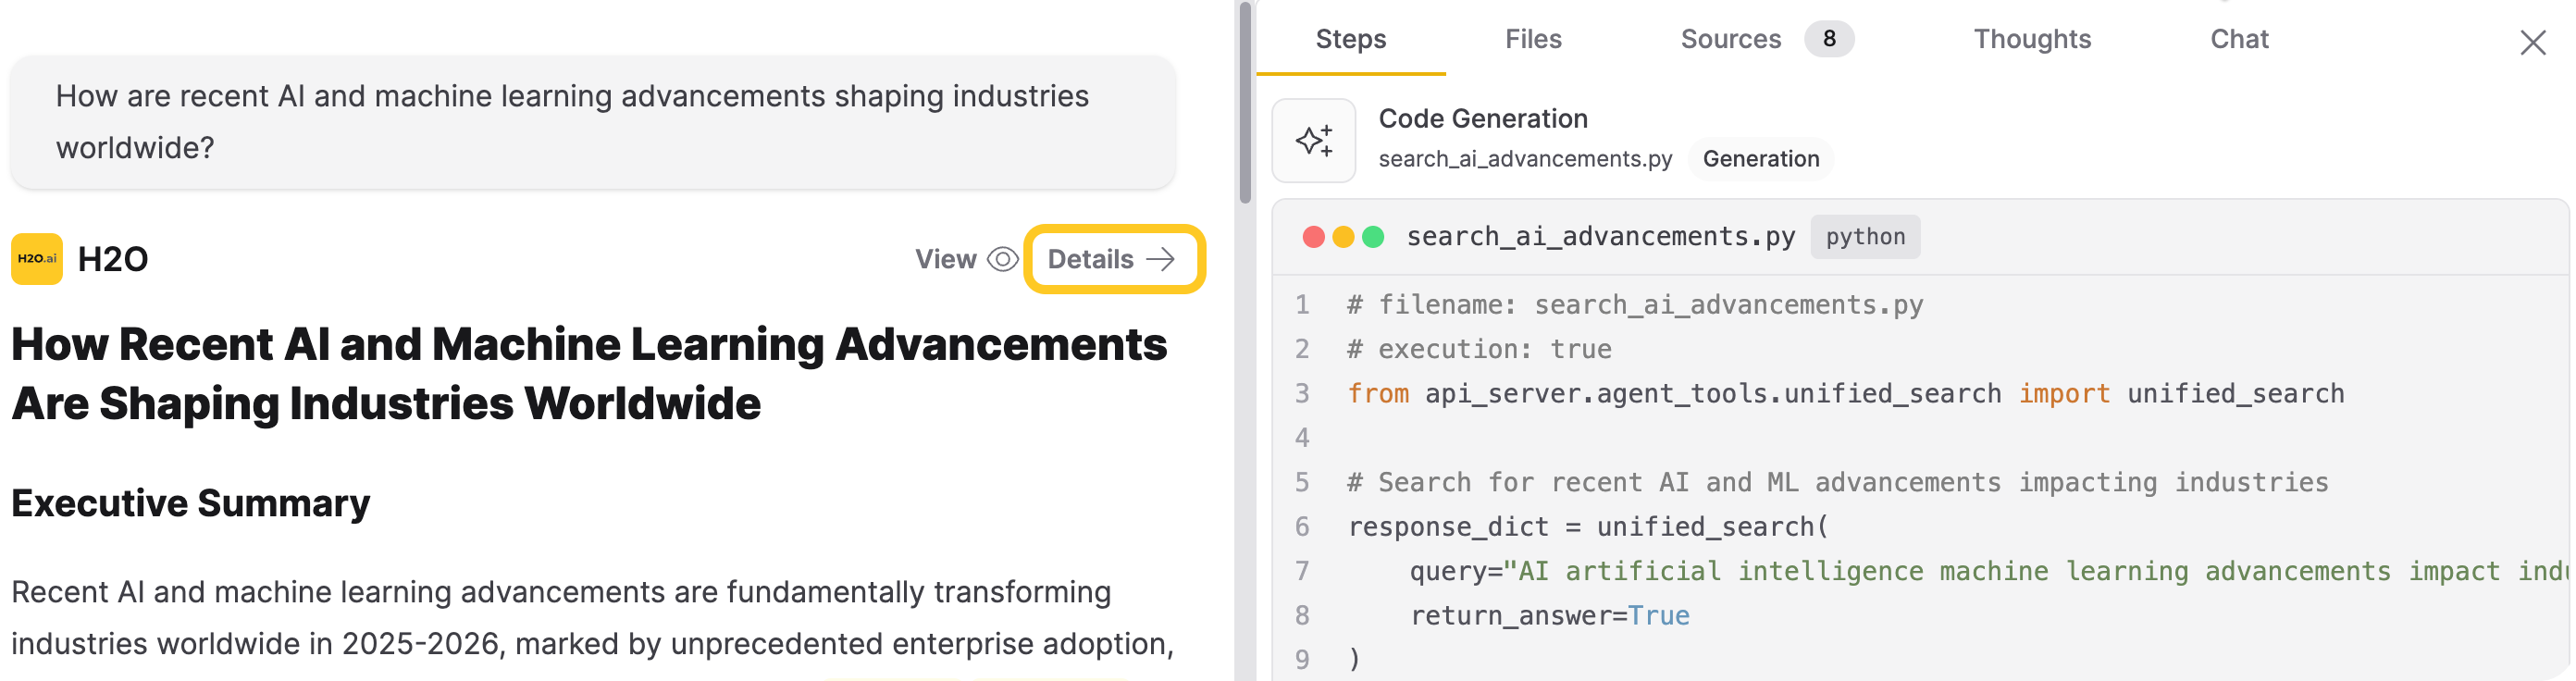Click the left pane vertical scrollbar
The width and height of the screenshot is (2576, 681).
click(1244, 100)
